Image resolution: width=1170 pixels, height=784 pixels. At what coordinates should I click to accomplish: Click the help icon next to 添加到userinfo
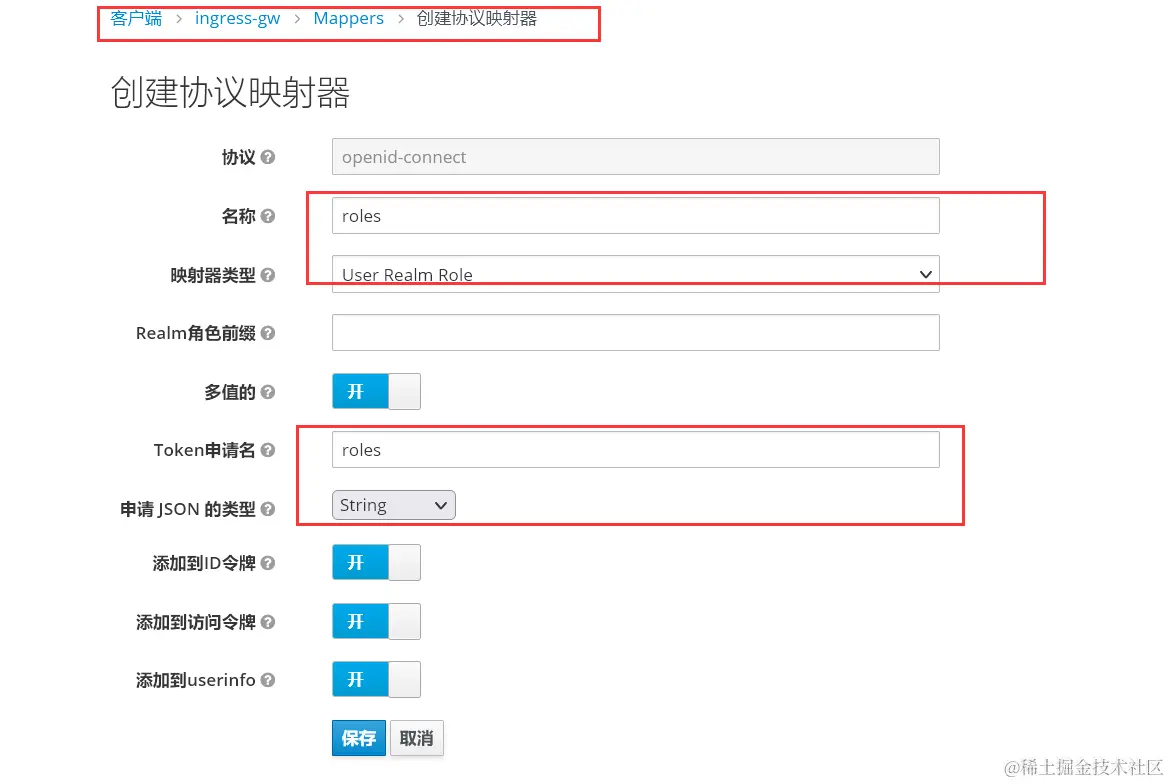pyautogui.click(x=268, y=680)
